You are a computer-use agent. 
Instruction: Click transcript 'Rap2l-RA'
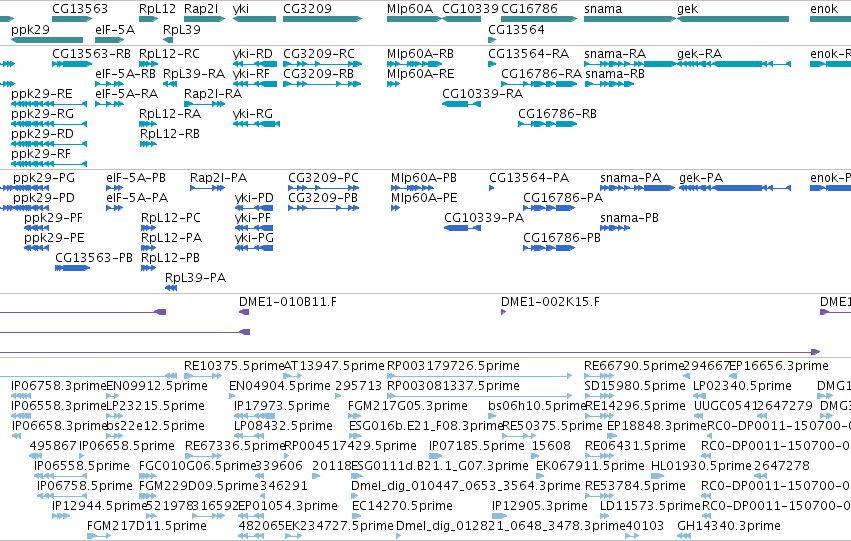pyautogui.click(x=213, y=94)
